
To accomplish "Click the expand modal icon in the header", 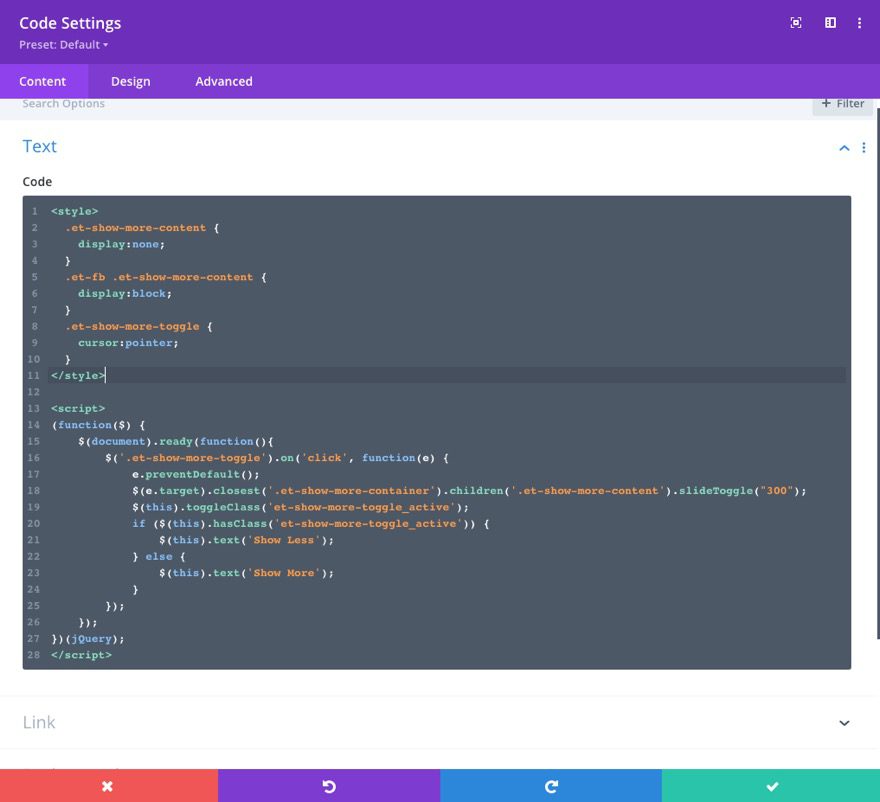I will (x=794, y=22).
